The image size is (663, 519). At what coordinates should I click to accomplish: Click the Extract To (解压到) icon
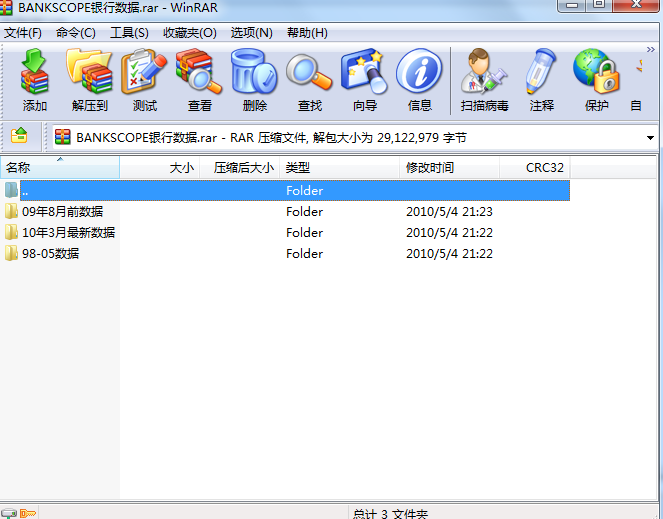point(90,80)
